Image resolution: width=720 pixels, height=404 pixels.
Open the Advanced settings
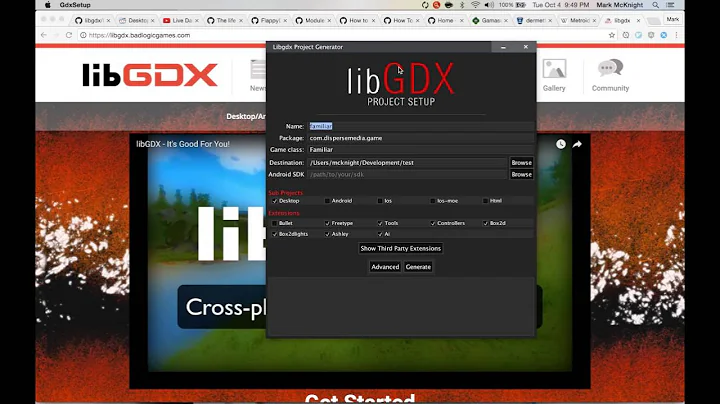pos(385,267)
